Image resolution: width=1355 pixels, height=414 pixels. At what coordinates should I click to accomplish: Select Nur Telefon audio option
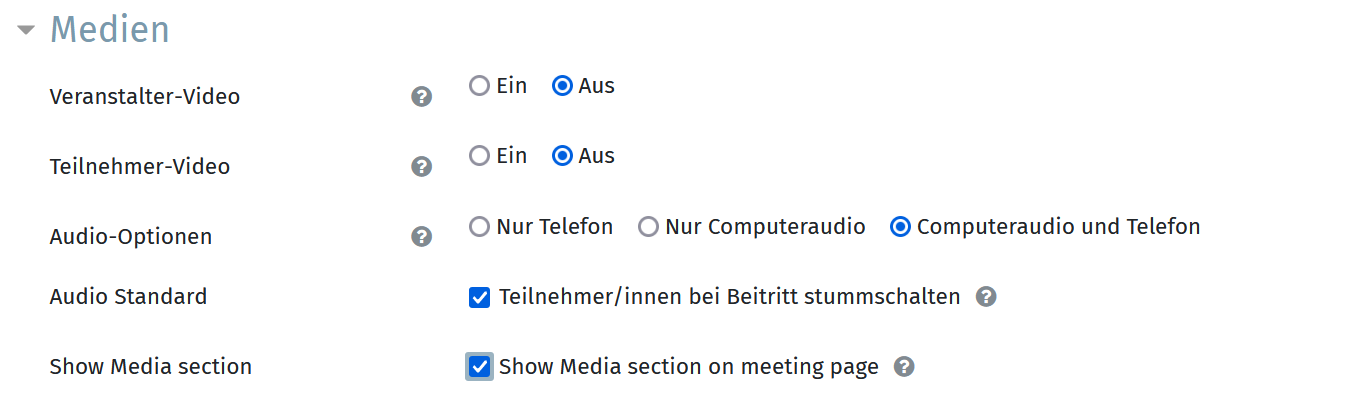tap(480, 227)
